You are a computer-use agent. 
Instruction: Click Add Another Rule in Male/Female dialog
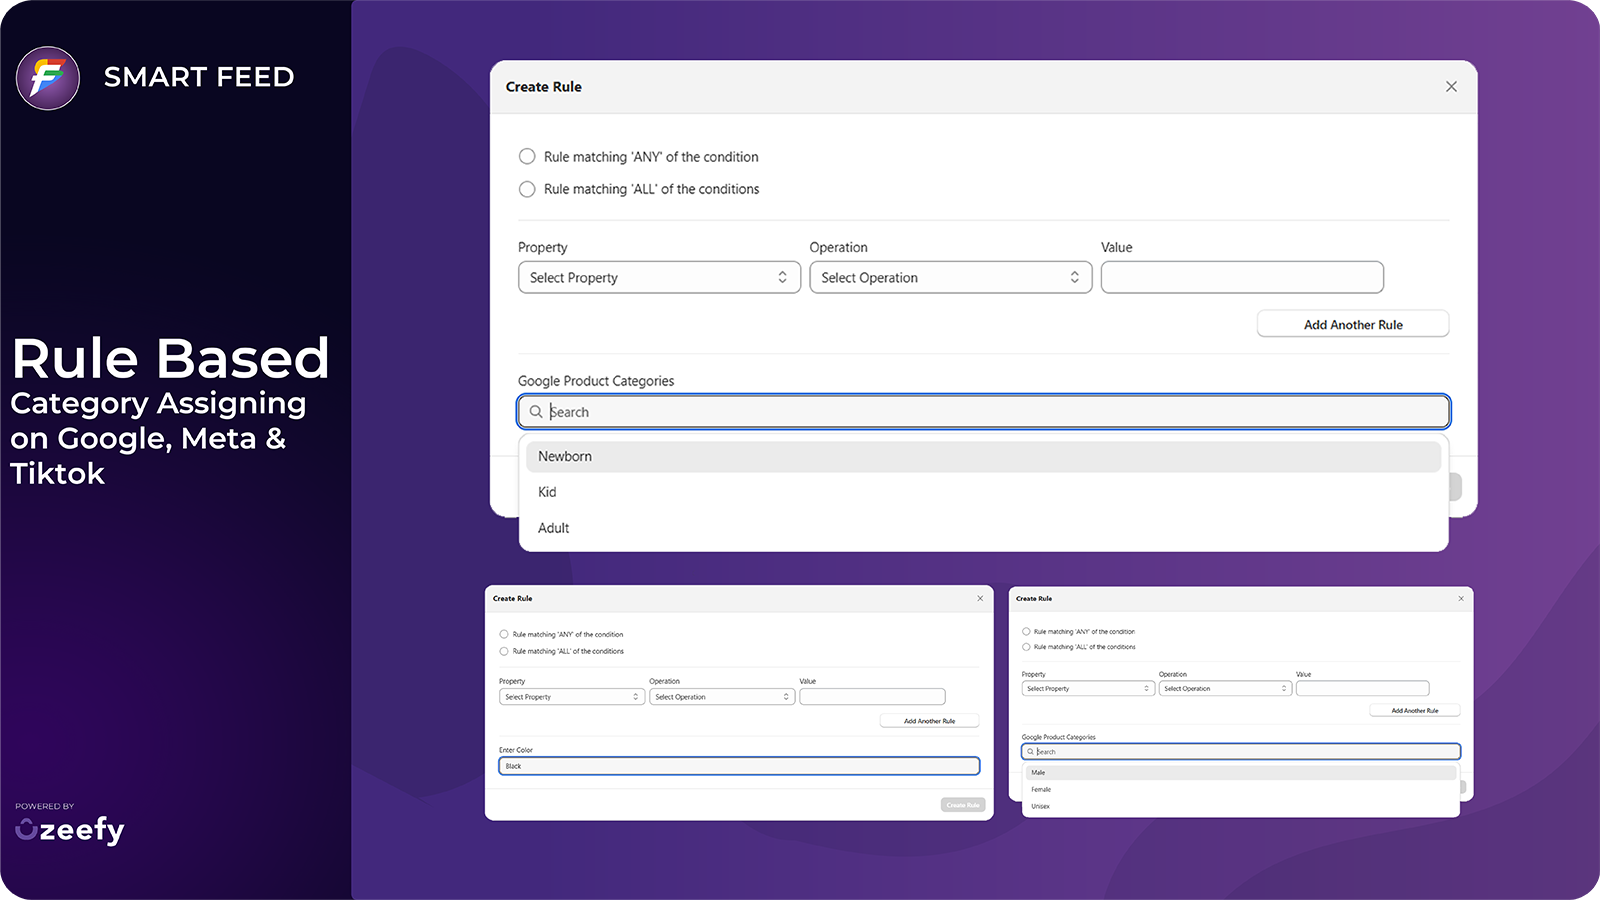1415,710
